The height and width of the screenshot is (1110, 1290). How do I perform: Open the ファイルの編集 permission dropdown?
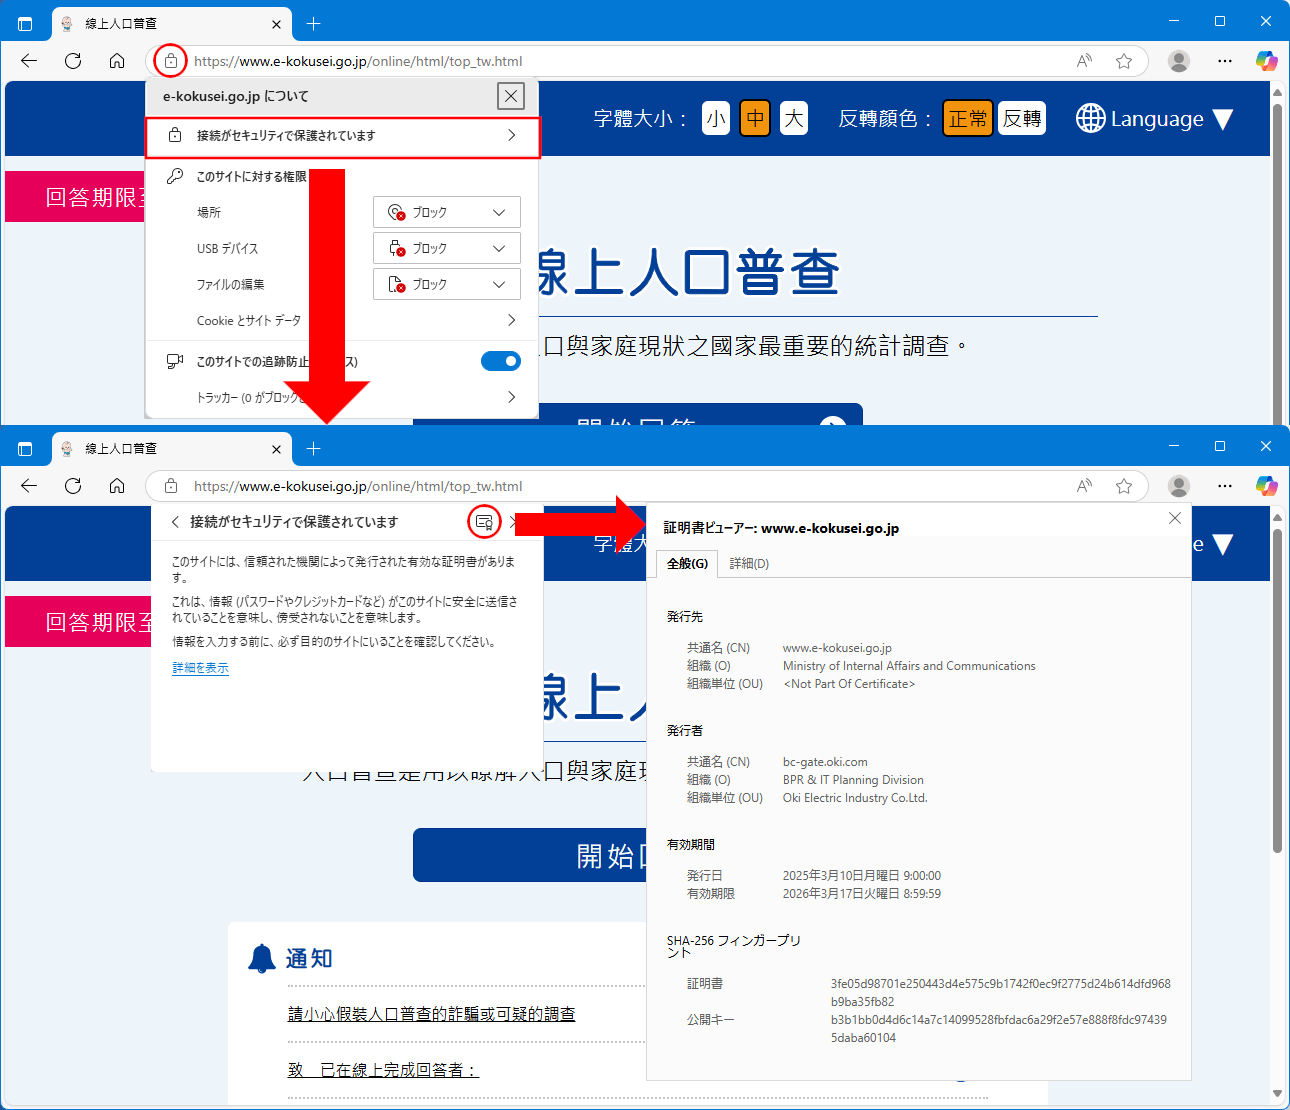446,284
